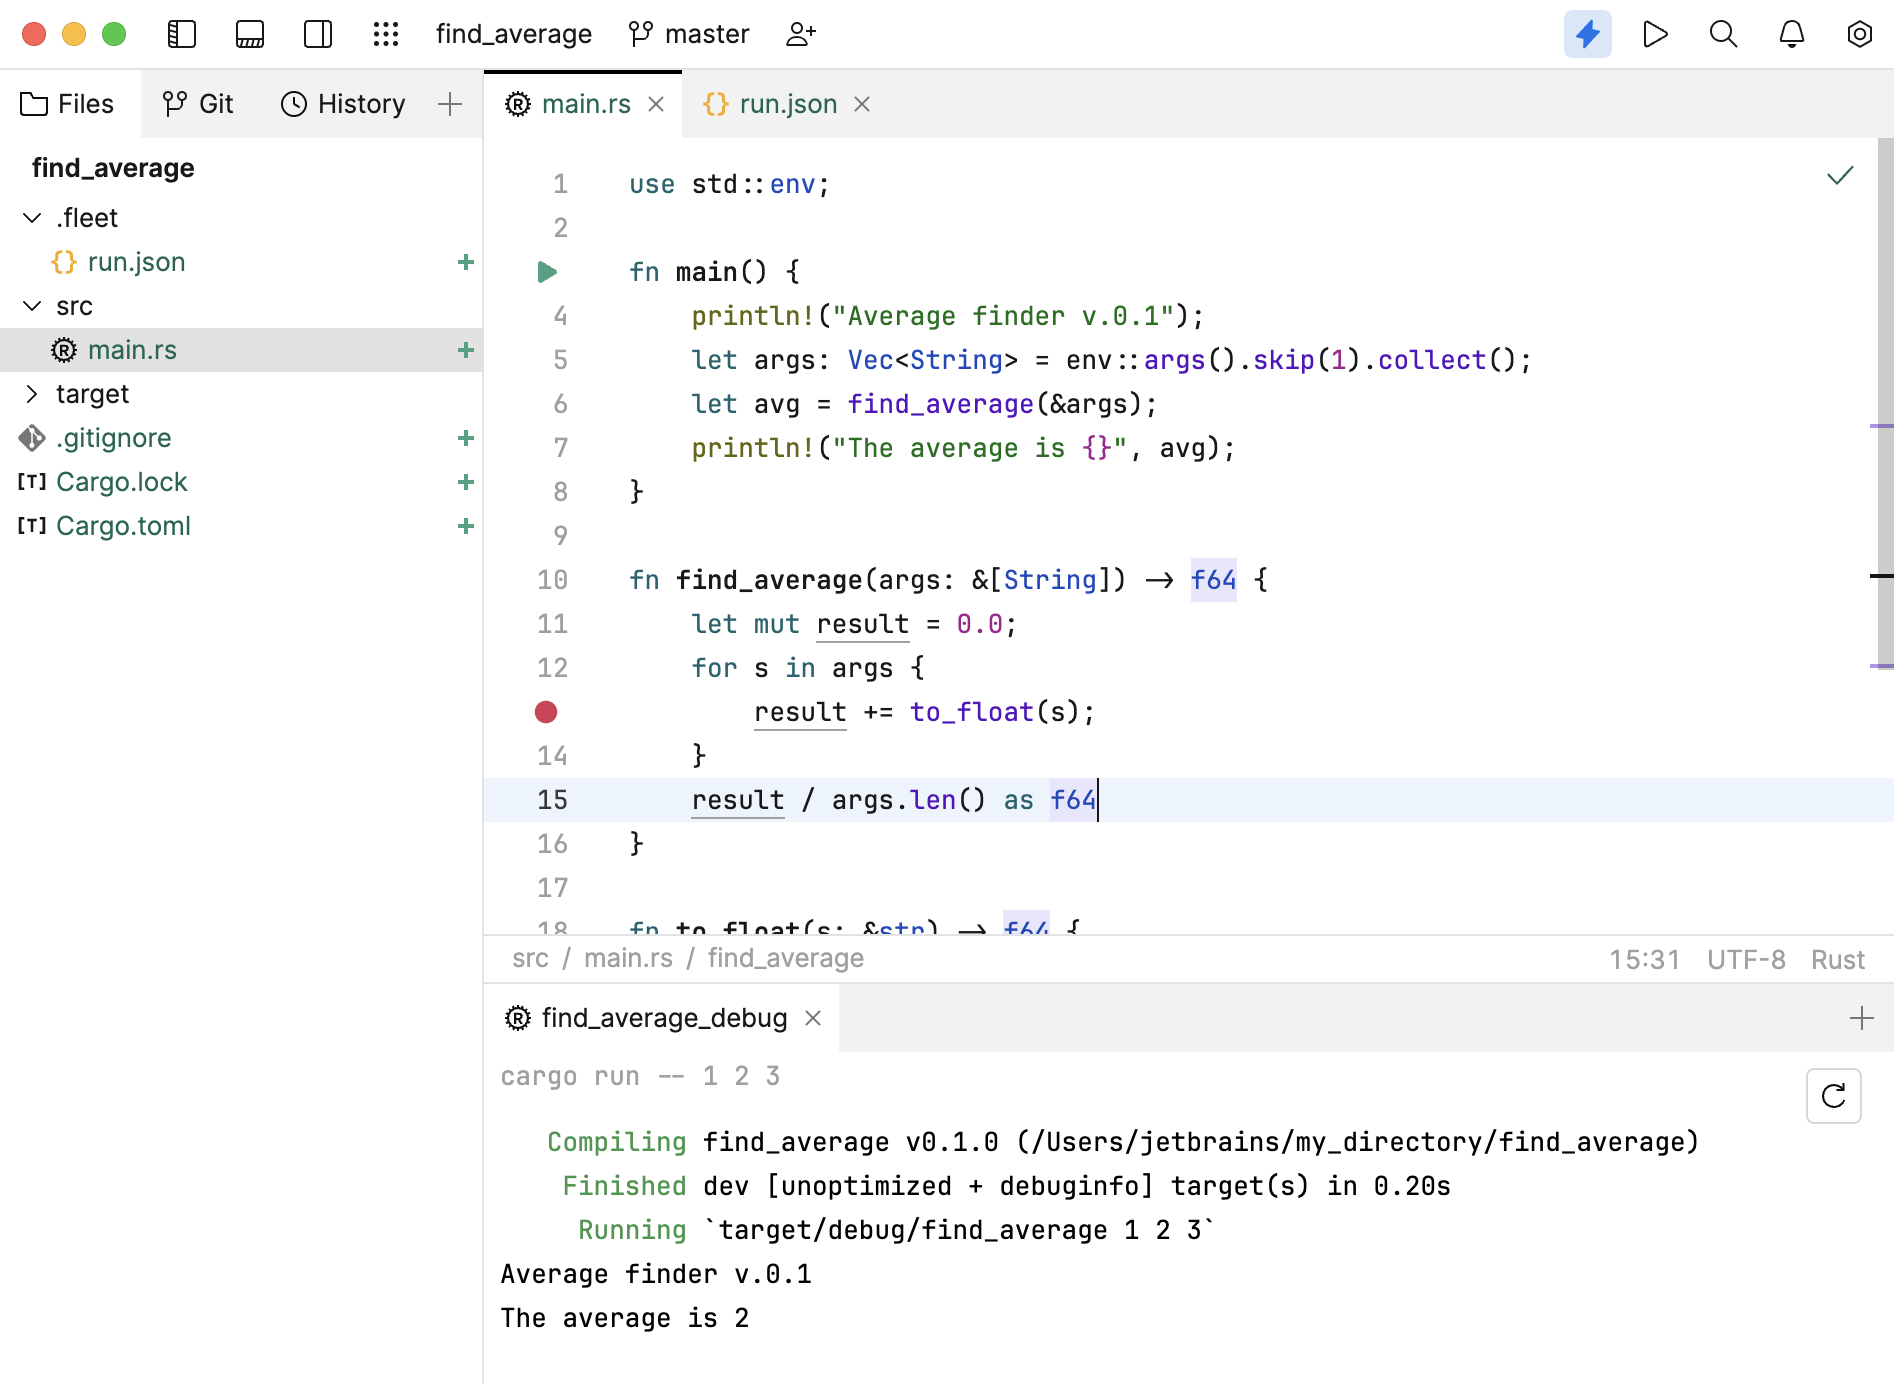
Task: Click the Run play icon in toolbar
Action: (x=1655, y=34)
